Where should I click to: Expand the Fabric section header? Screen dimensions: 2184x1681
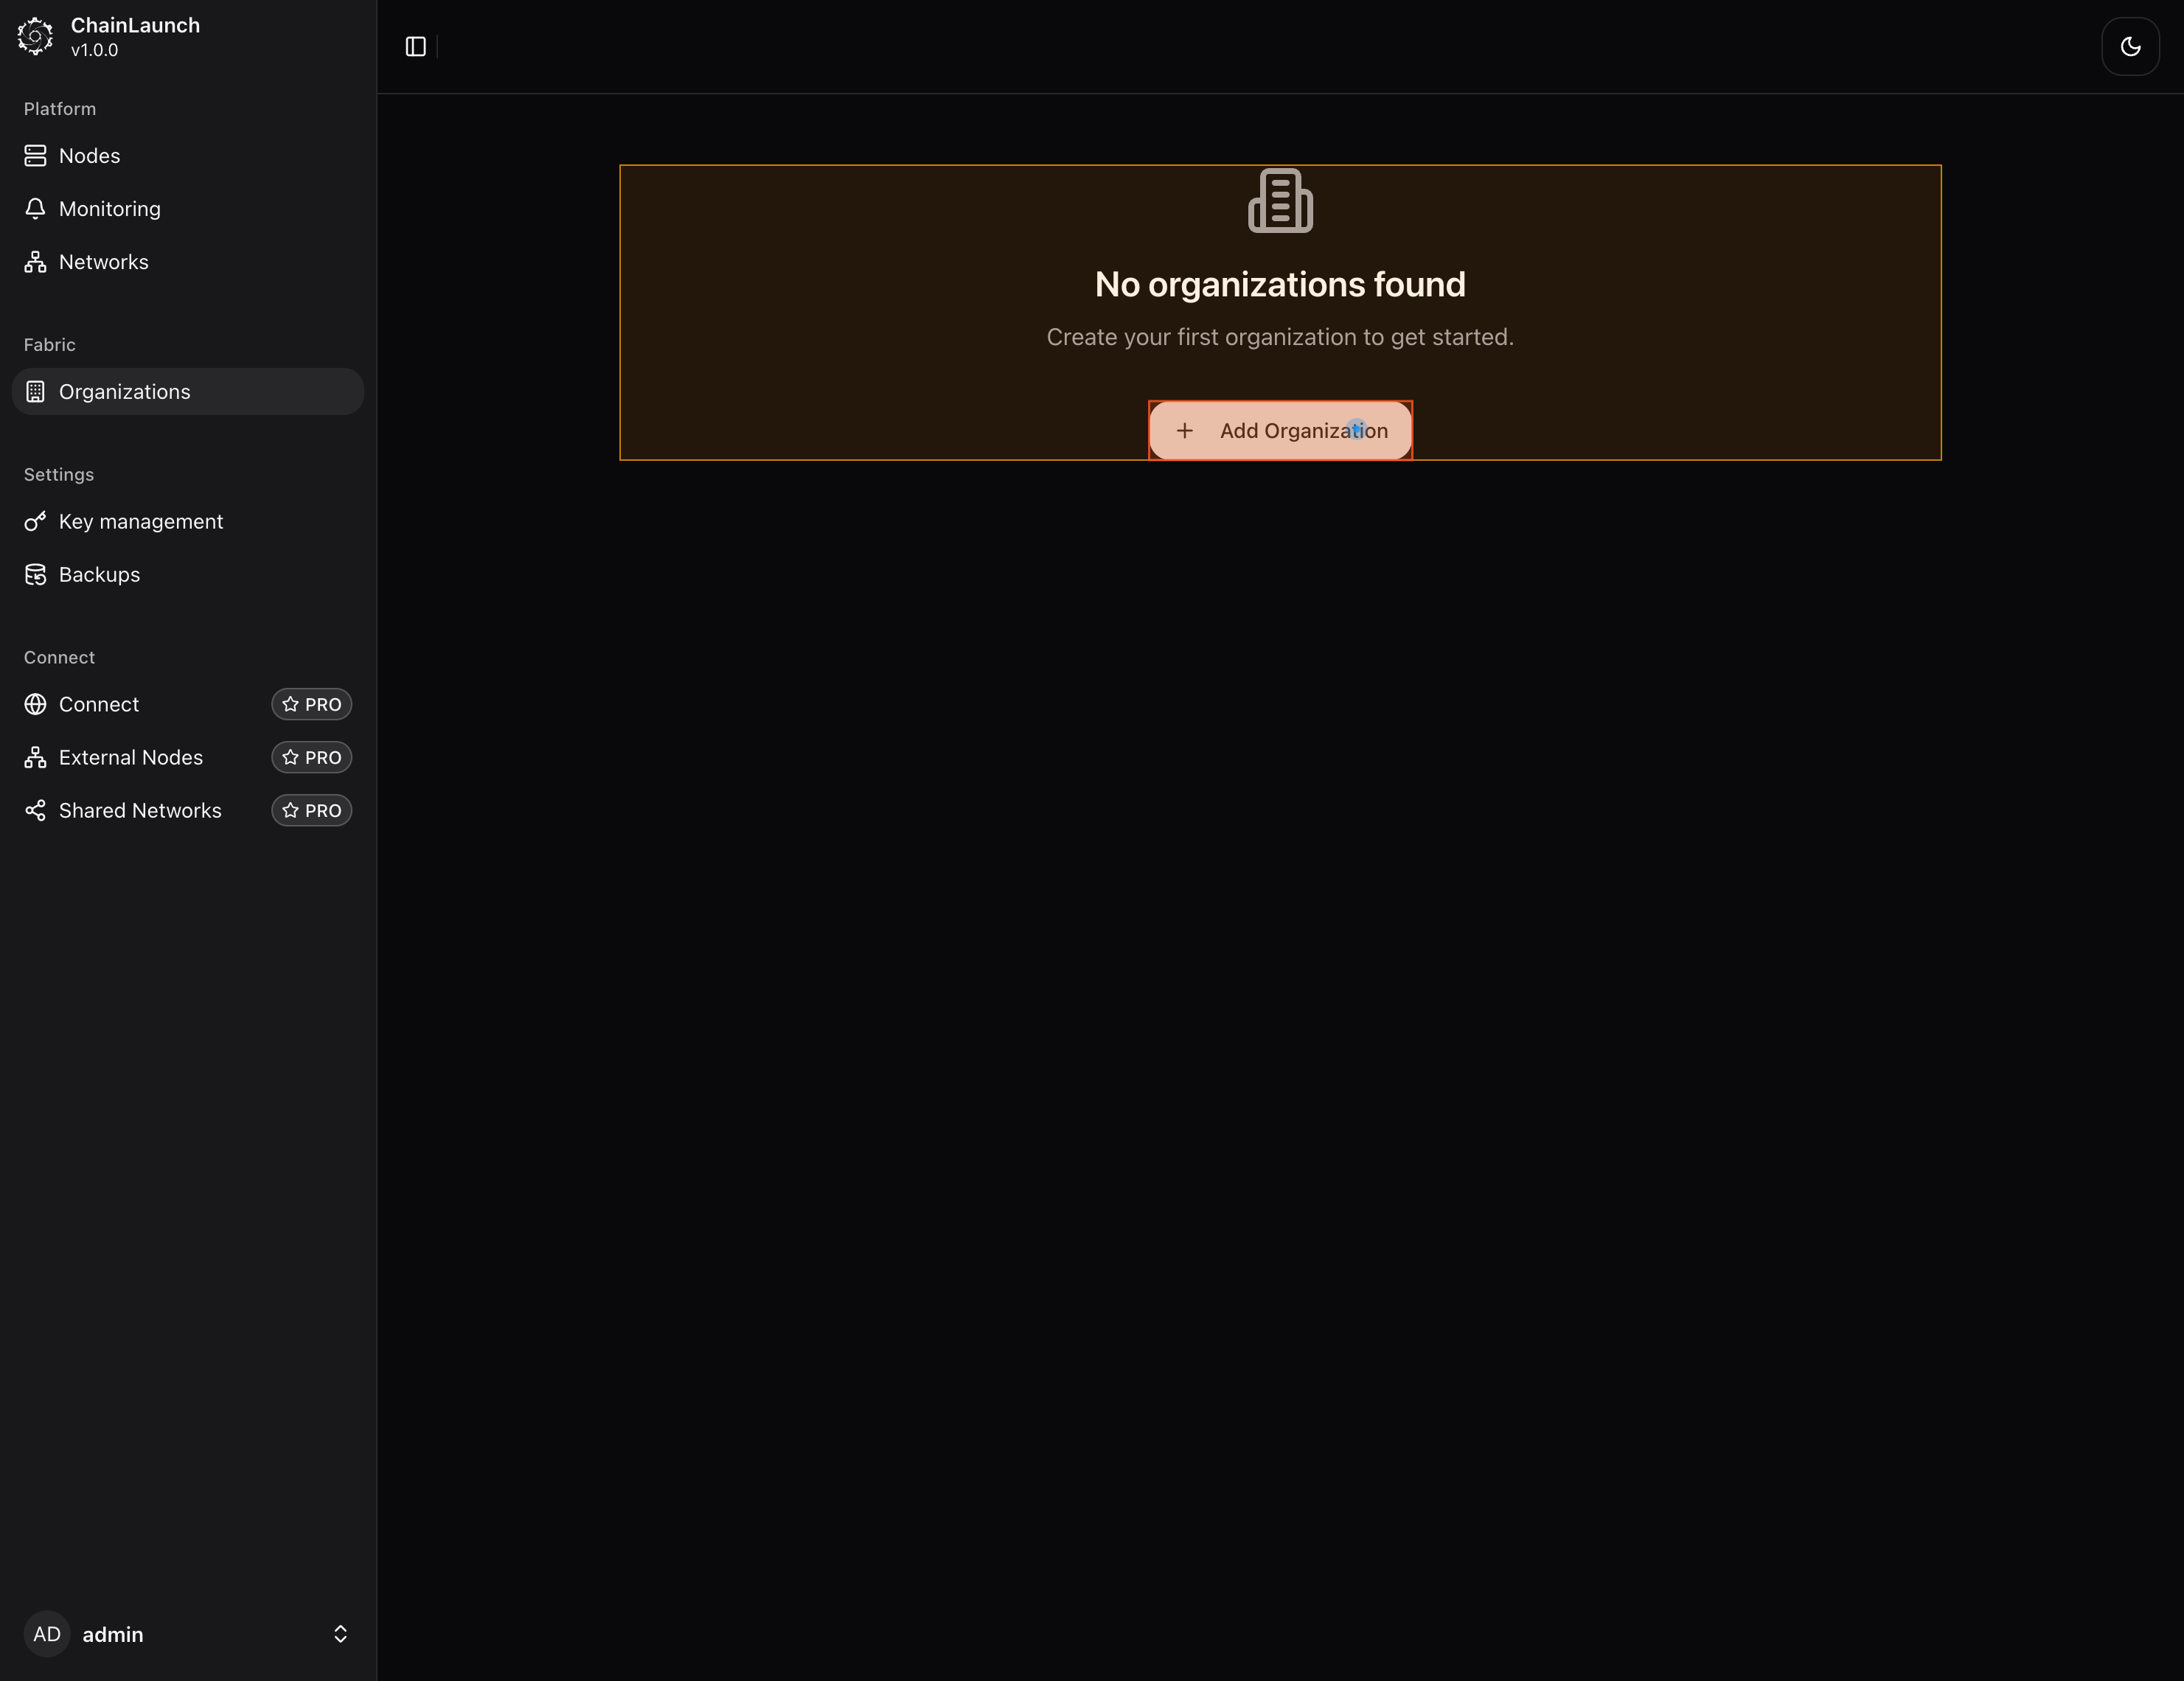point(49,344)
